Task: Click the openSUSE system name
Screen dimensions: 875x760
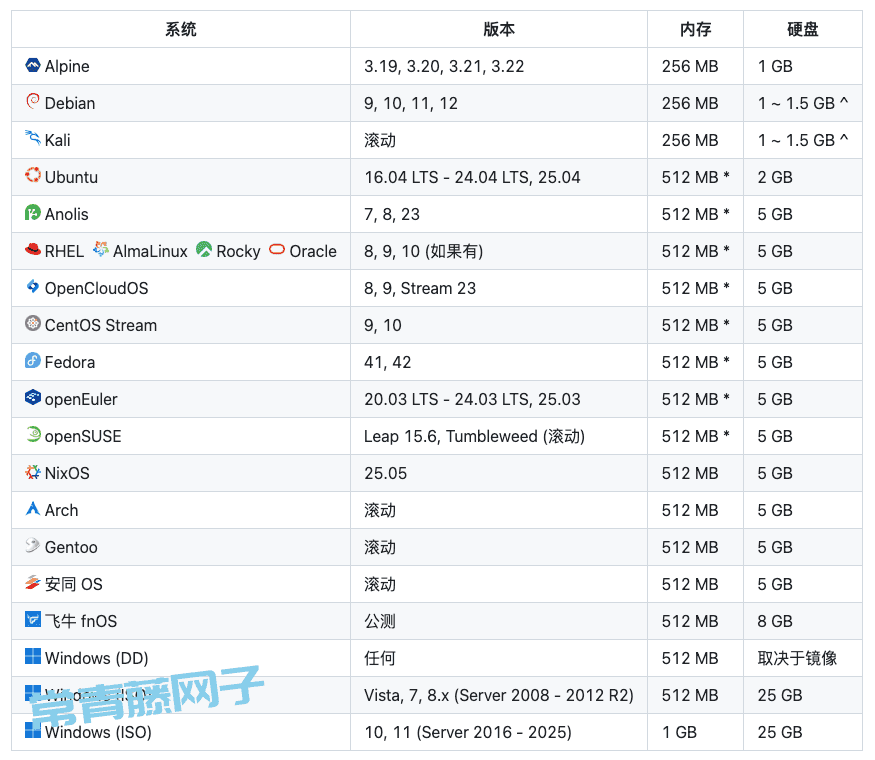Action: click(83, 436)
